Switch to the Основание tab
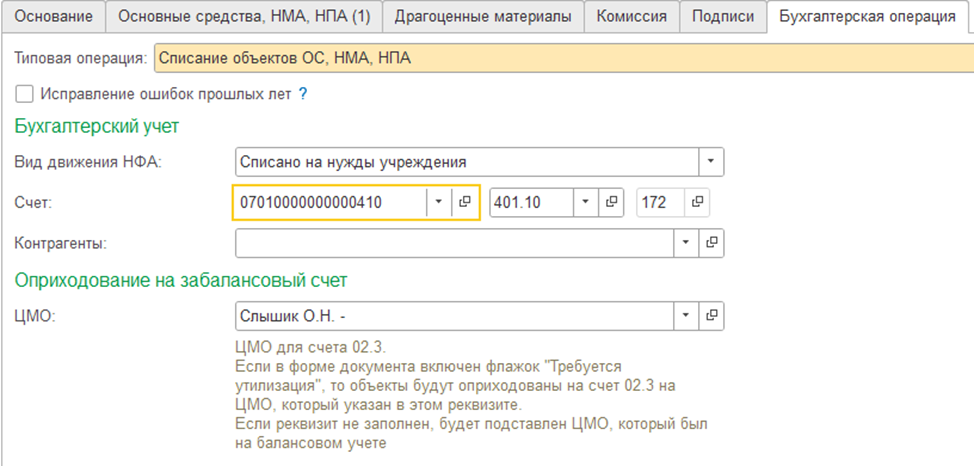 53,17
